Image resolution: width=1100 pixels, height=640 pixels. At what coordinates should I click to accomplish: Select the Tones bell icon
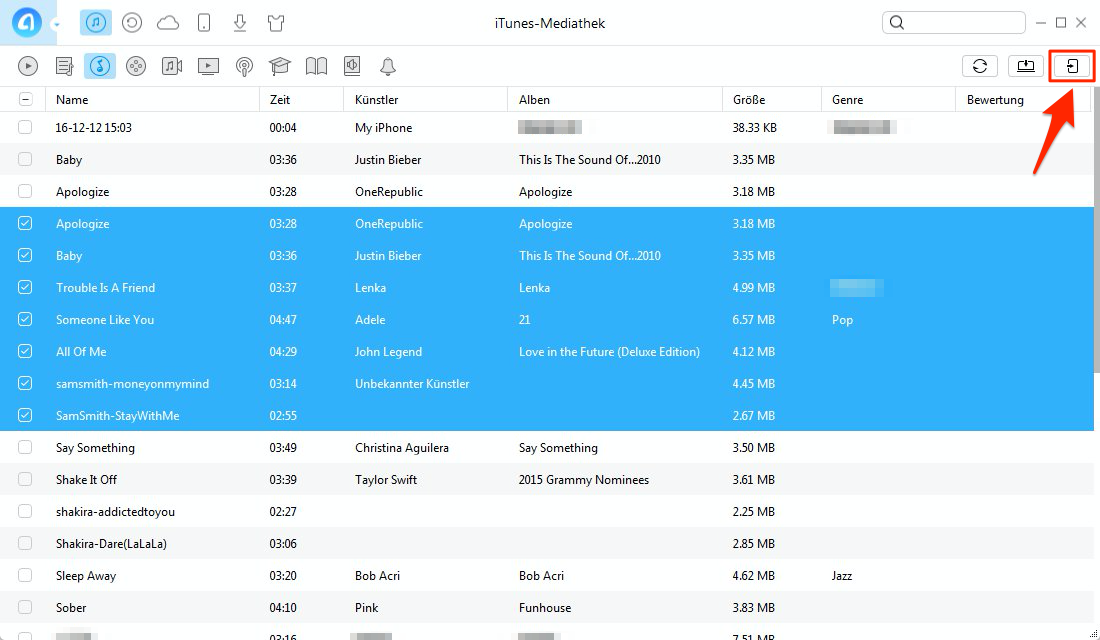(388, 66)
